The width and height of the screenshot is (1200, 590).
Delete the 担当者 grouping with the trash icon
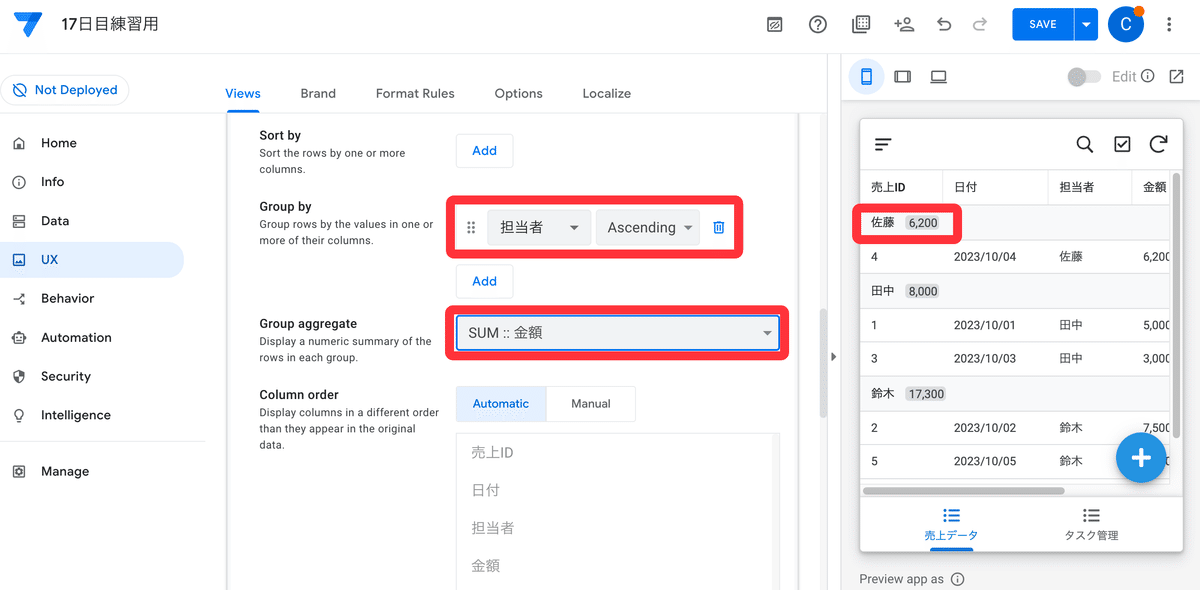pyautogui.click(x=718, y=227)
